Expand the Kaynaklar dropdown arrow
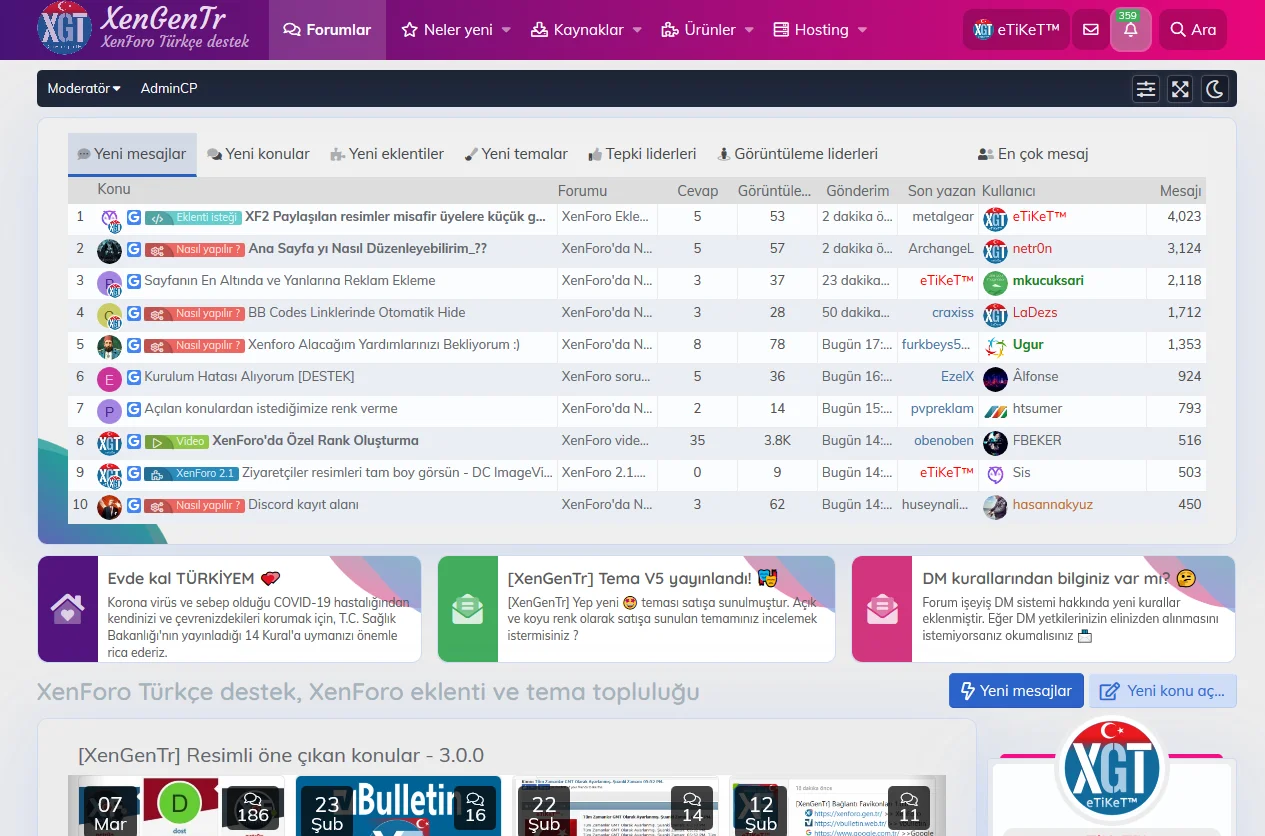Screen dimensions: 1265x836 point(637,30)
